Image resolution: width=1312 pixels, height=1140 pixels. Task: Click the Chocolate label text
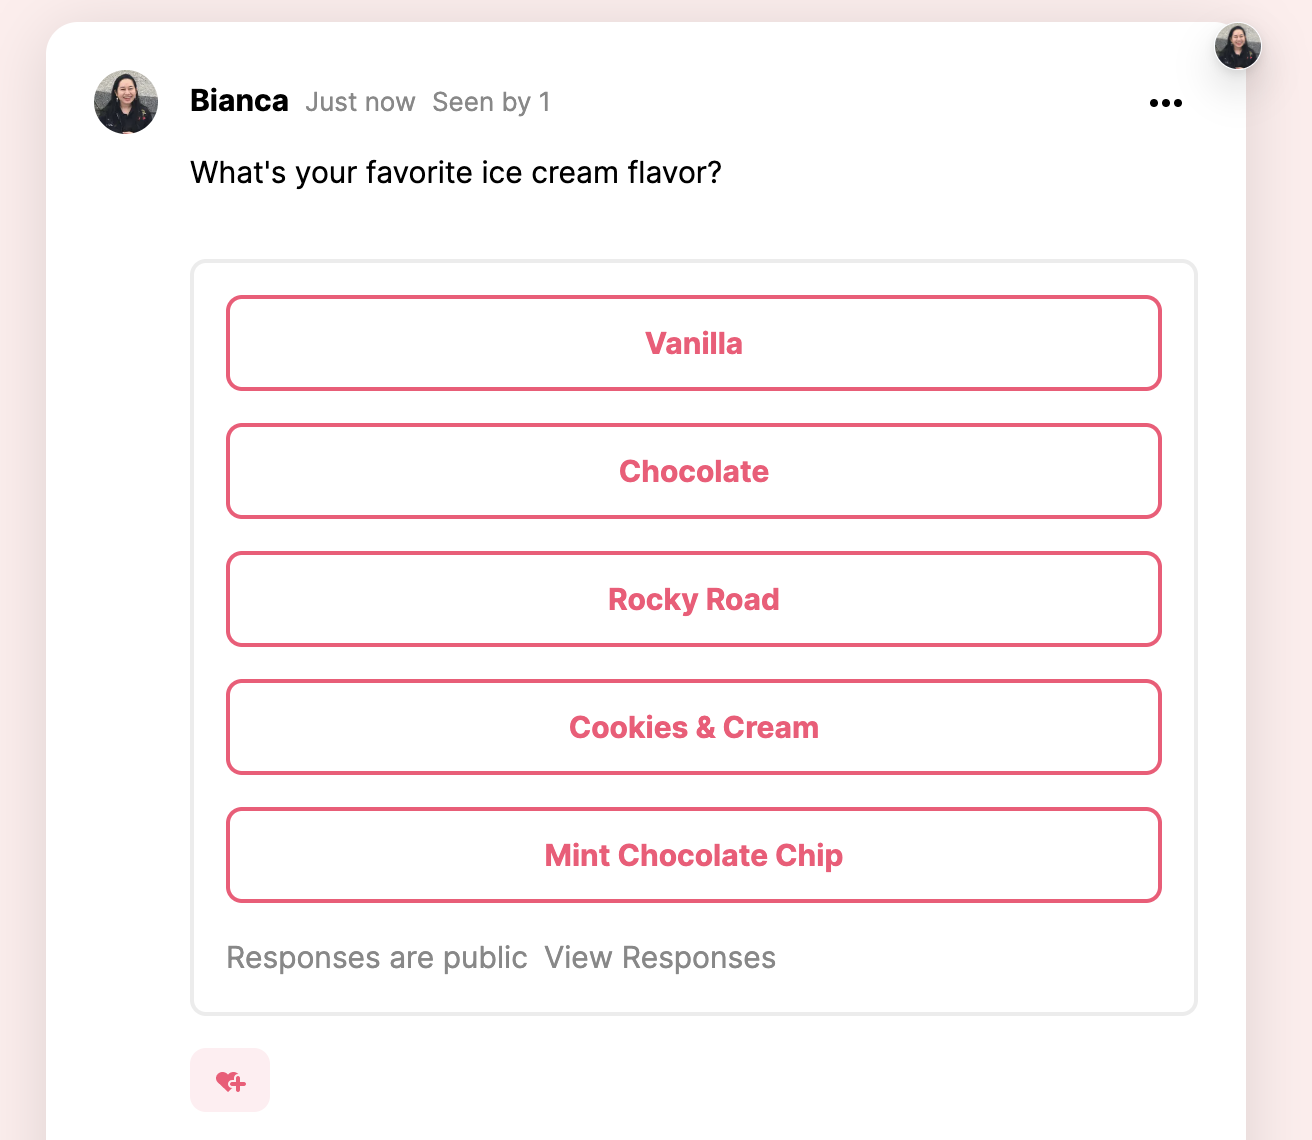(x=694, y=471)
